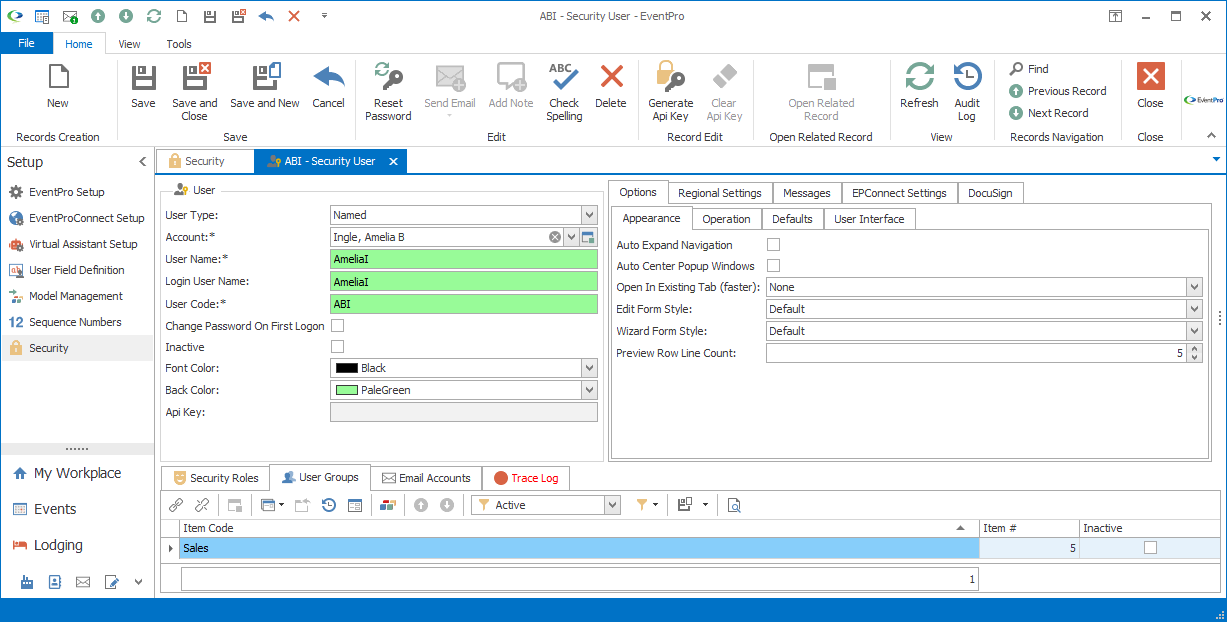Open the Active filter dropdown
The height and width of the screenshot is (622, 1227).
[x=612, y=505]
